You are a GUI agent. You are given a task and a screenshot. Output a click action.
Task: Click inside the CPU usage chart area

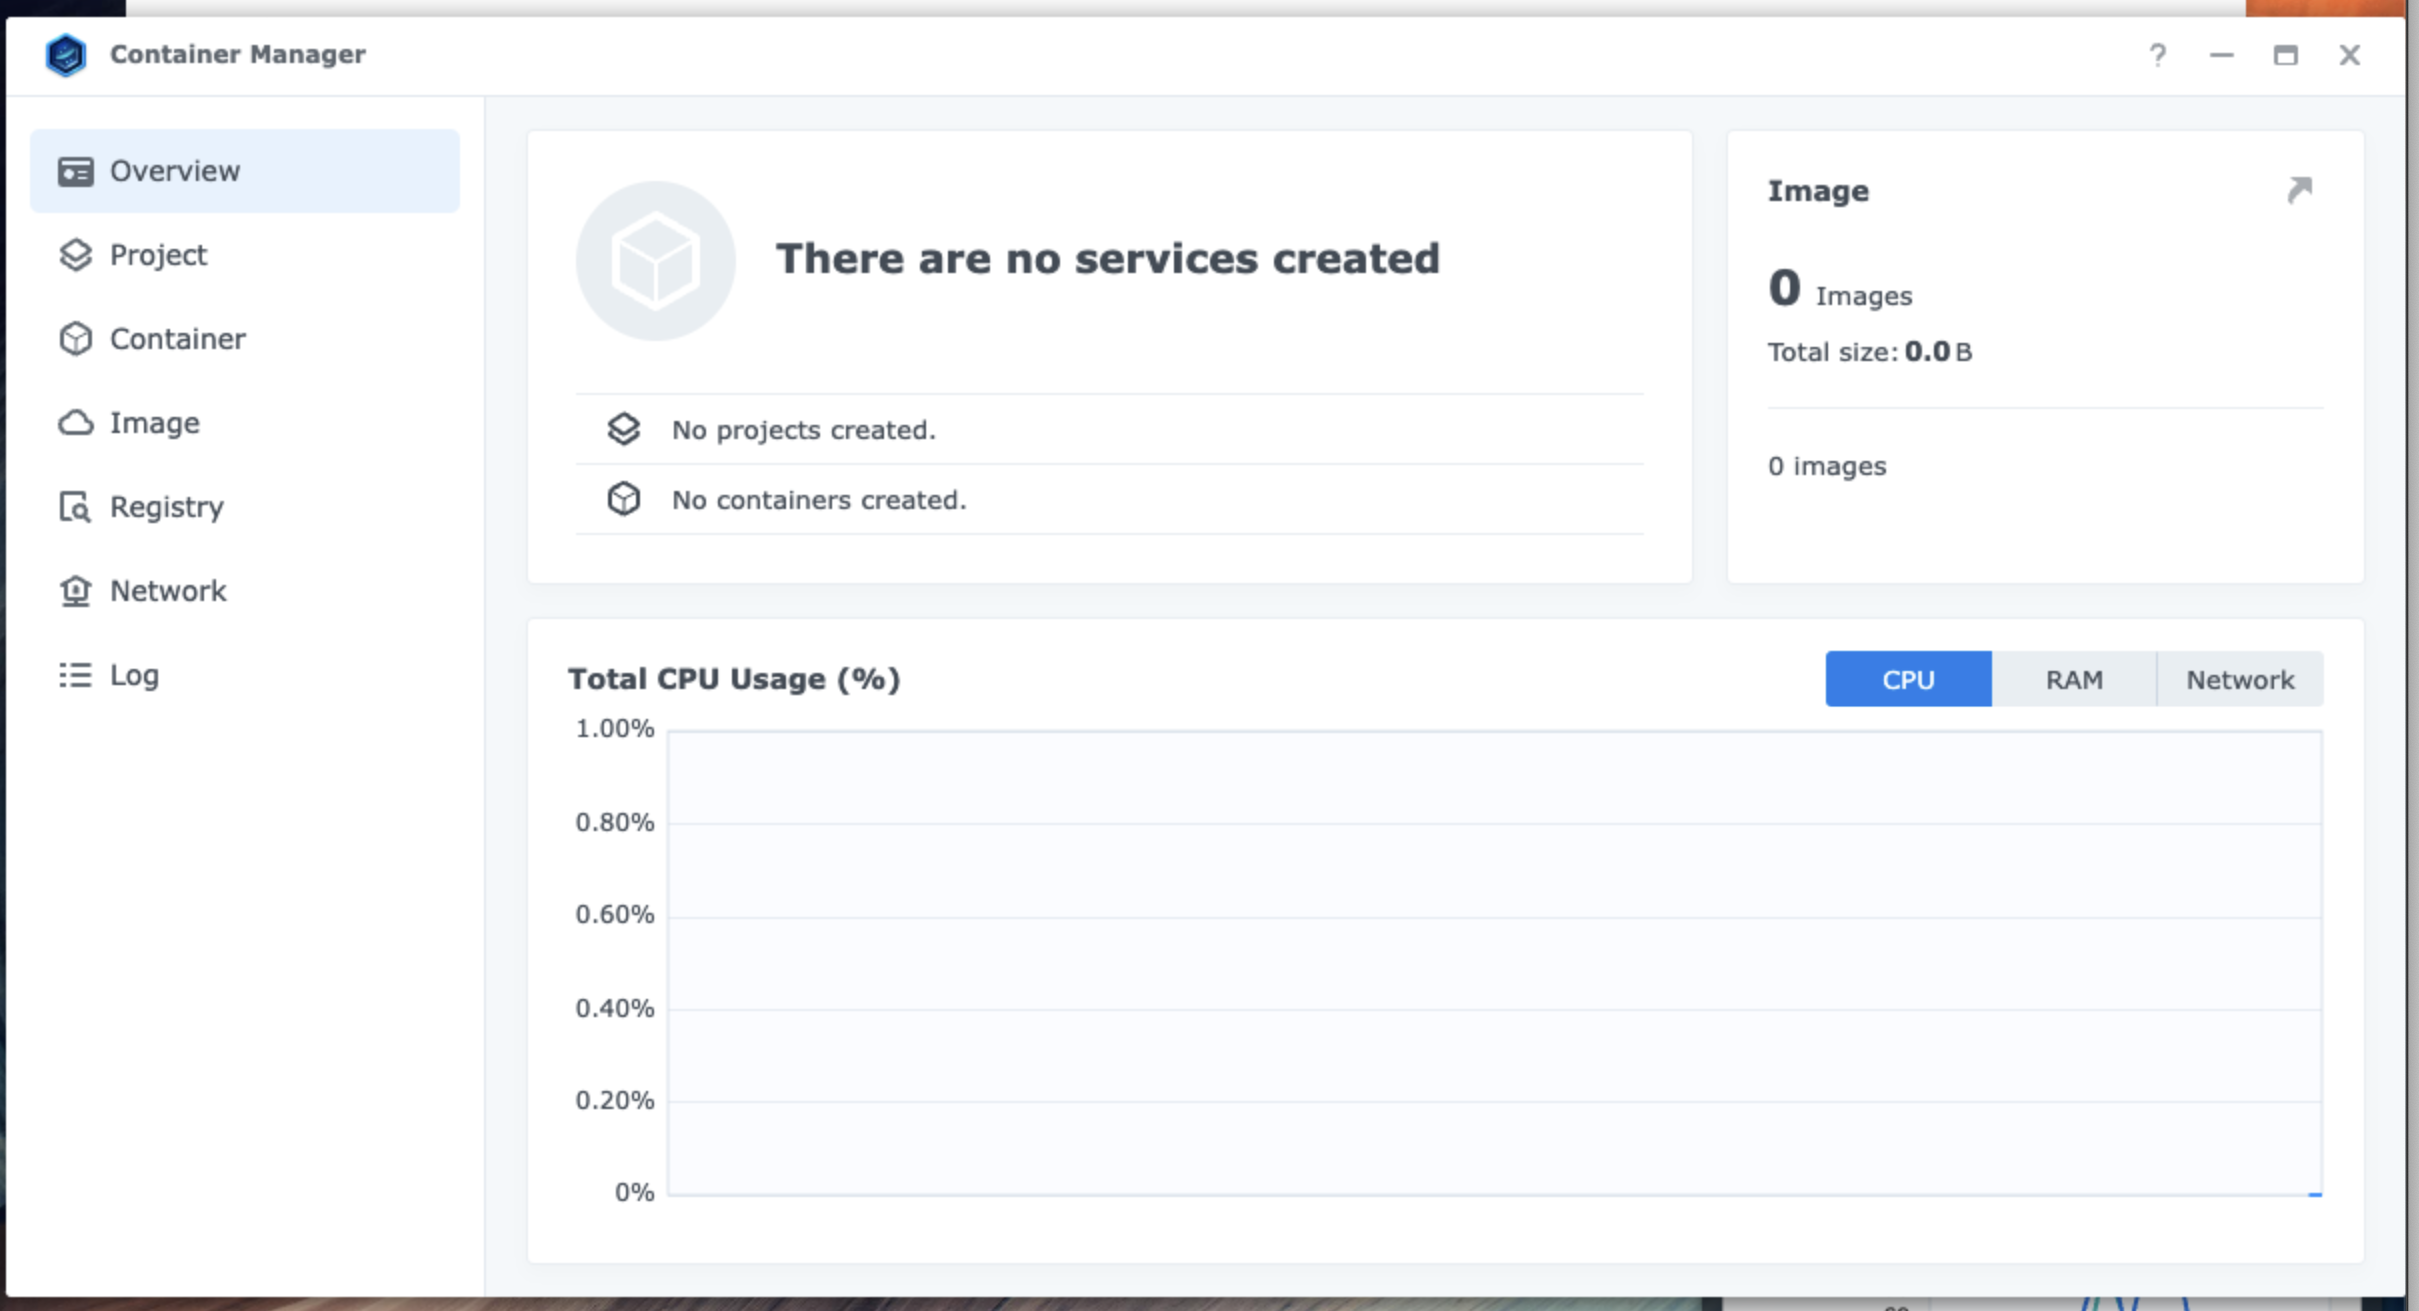(1495, 962)
